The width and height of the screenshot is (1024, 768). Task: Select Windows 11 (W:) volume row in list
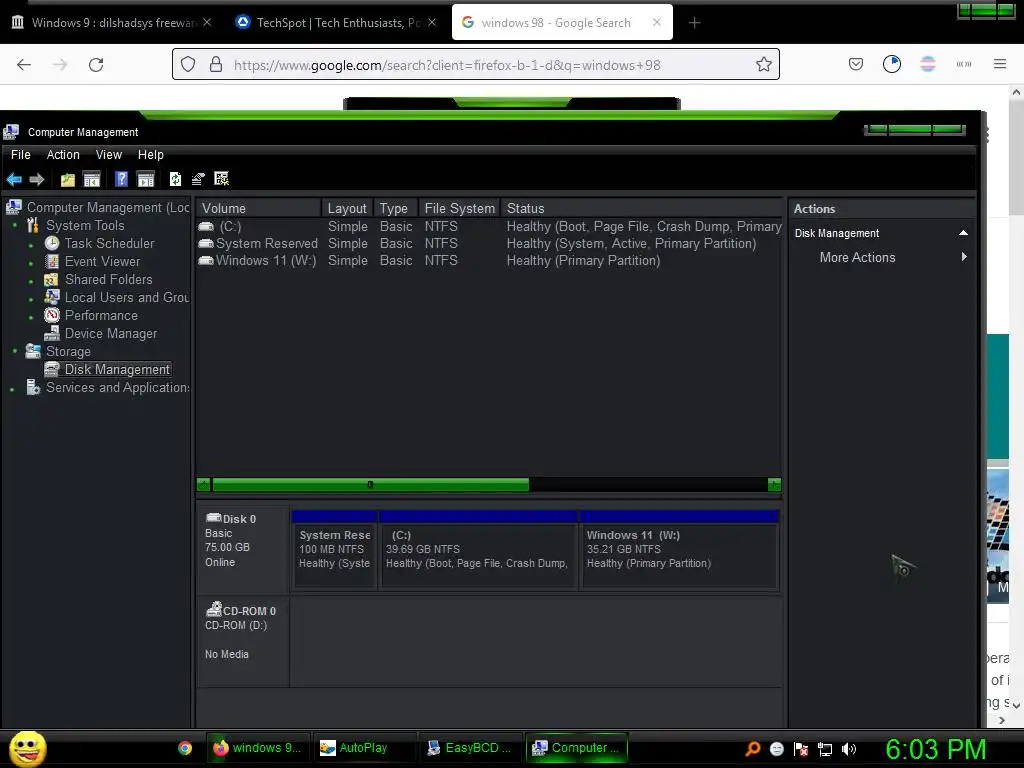[x=489, y=261]
